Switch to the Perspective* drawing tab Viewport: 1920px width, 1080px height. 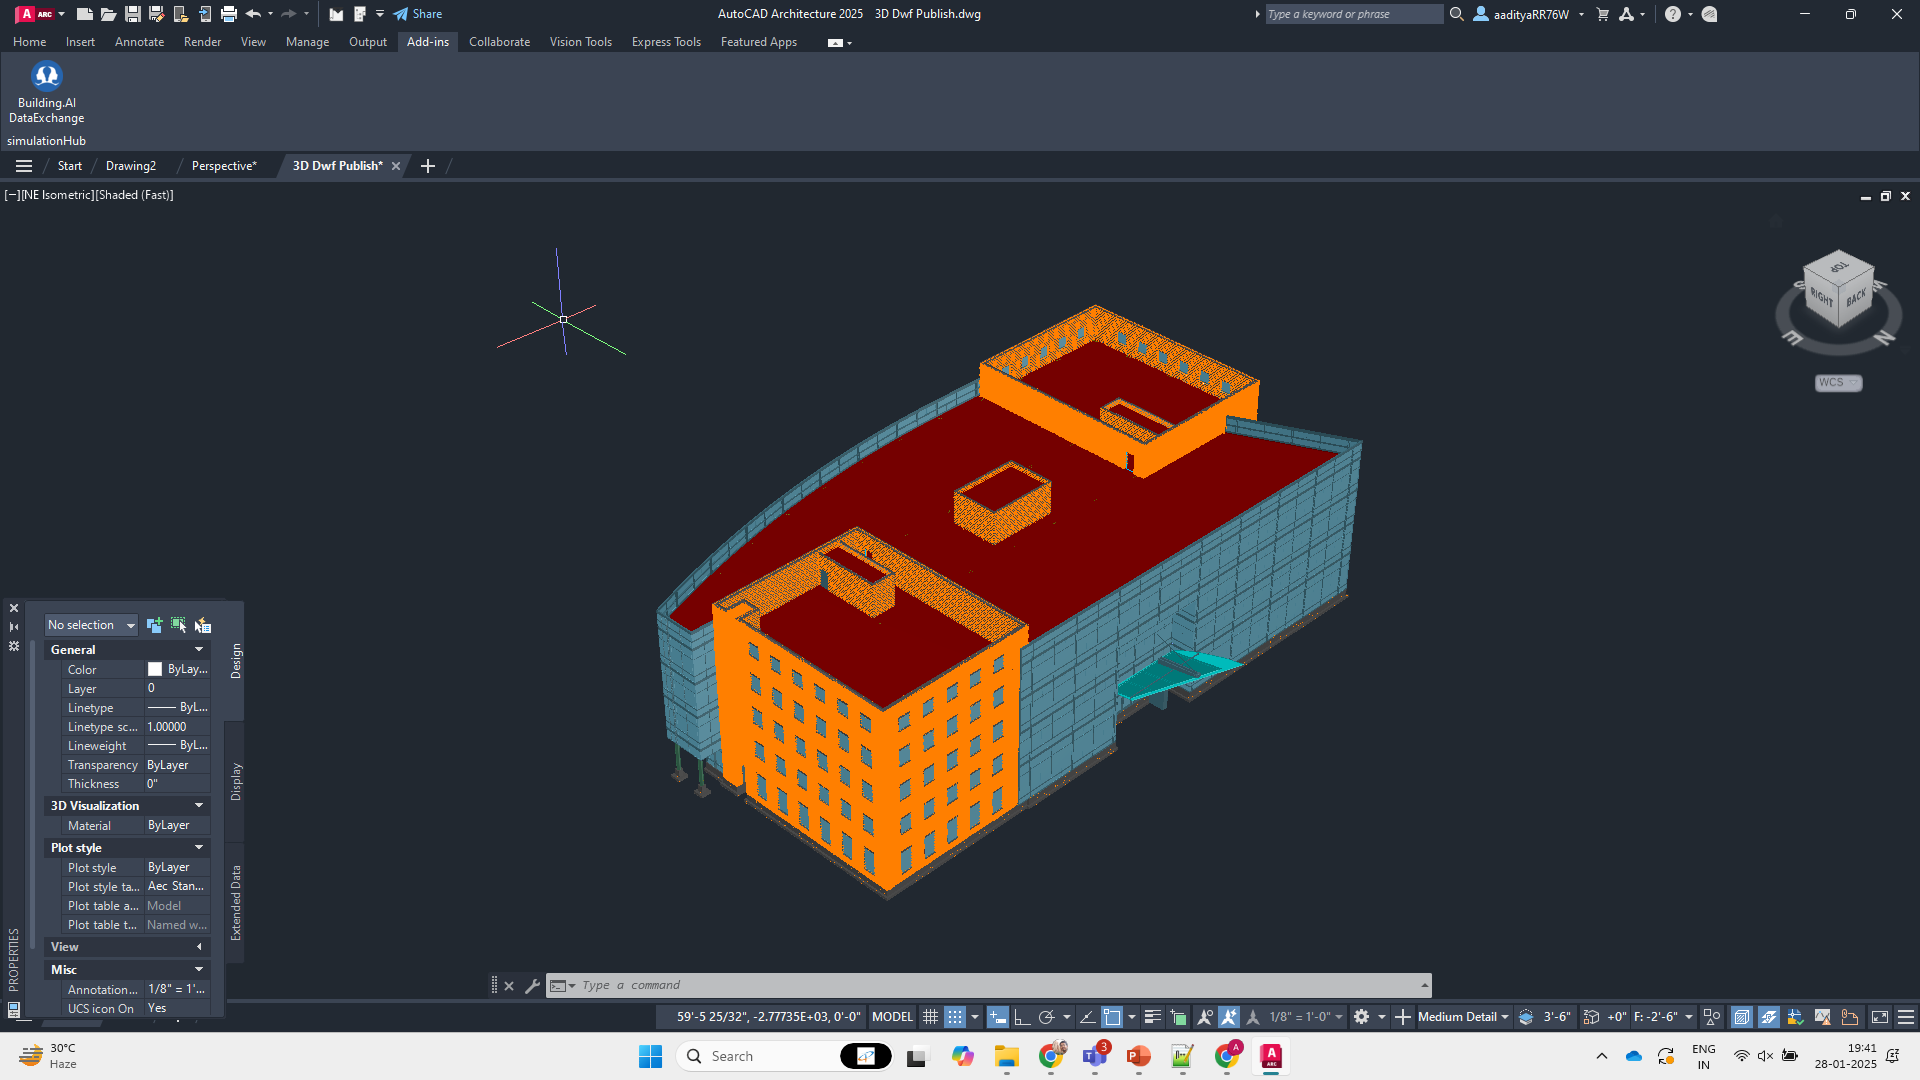(x=224, y=166)
